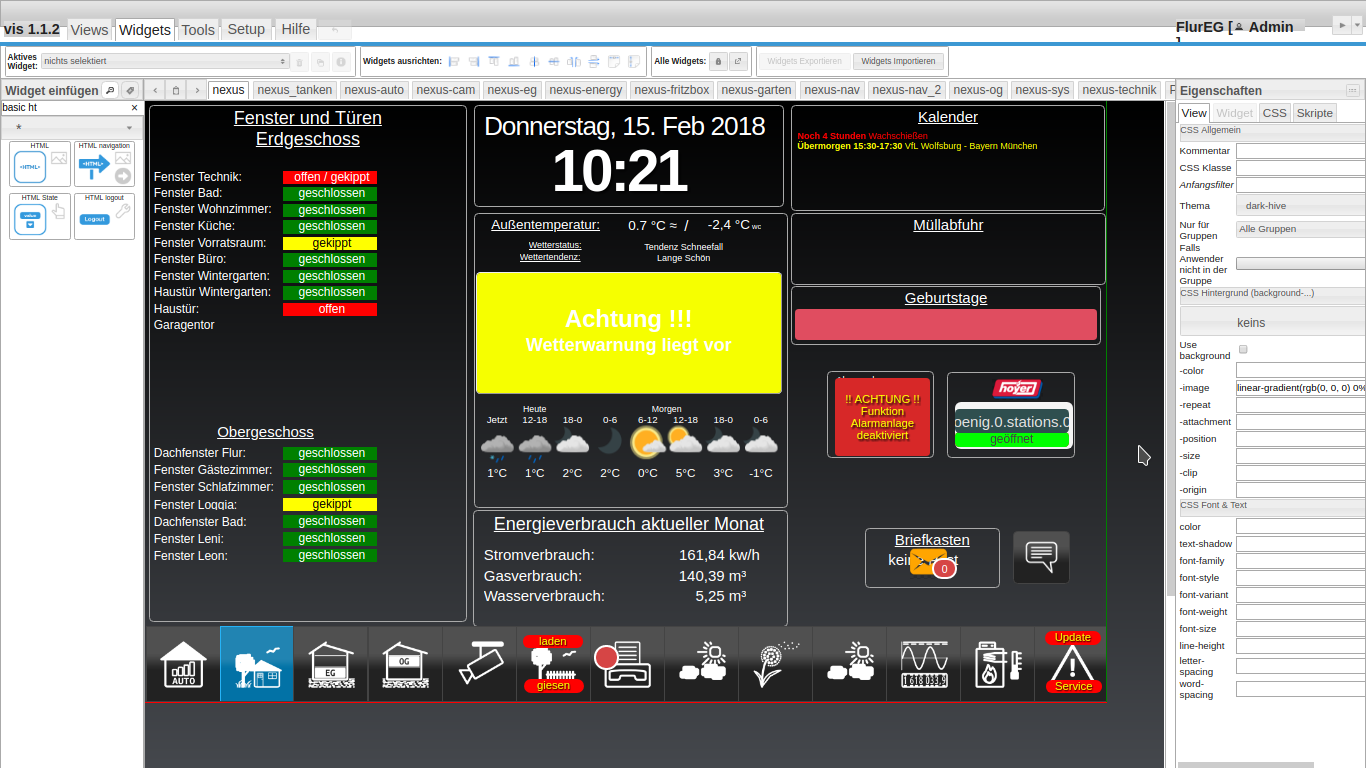
Task: Open the energy meter sine-wave icon
Action: (923, 664)
